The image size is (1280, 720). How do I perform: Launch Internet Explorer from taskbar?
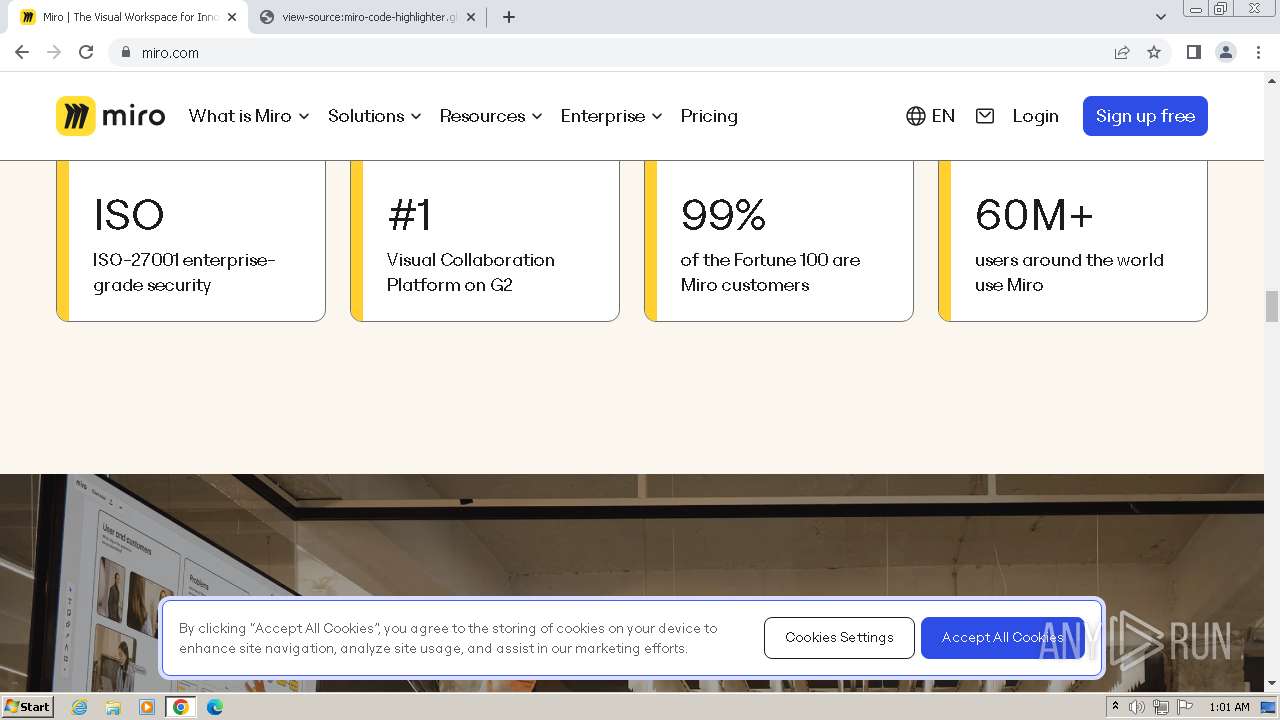click(x=80, y=707)
